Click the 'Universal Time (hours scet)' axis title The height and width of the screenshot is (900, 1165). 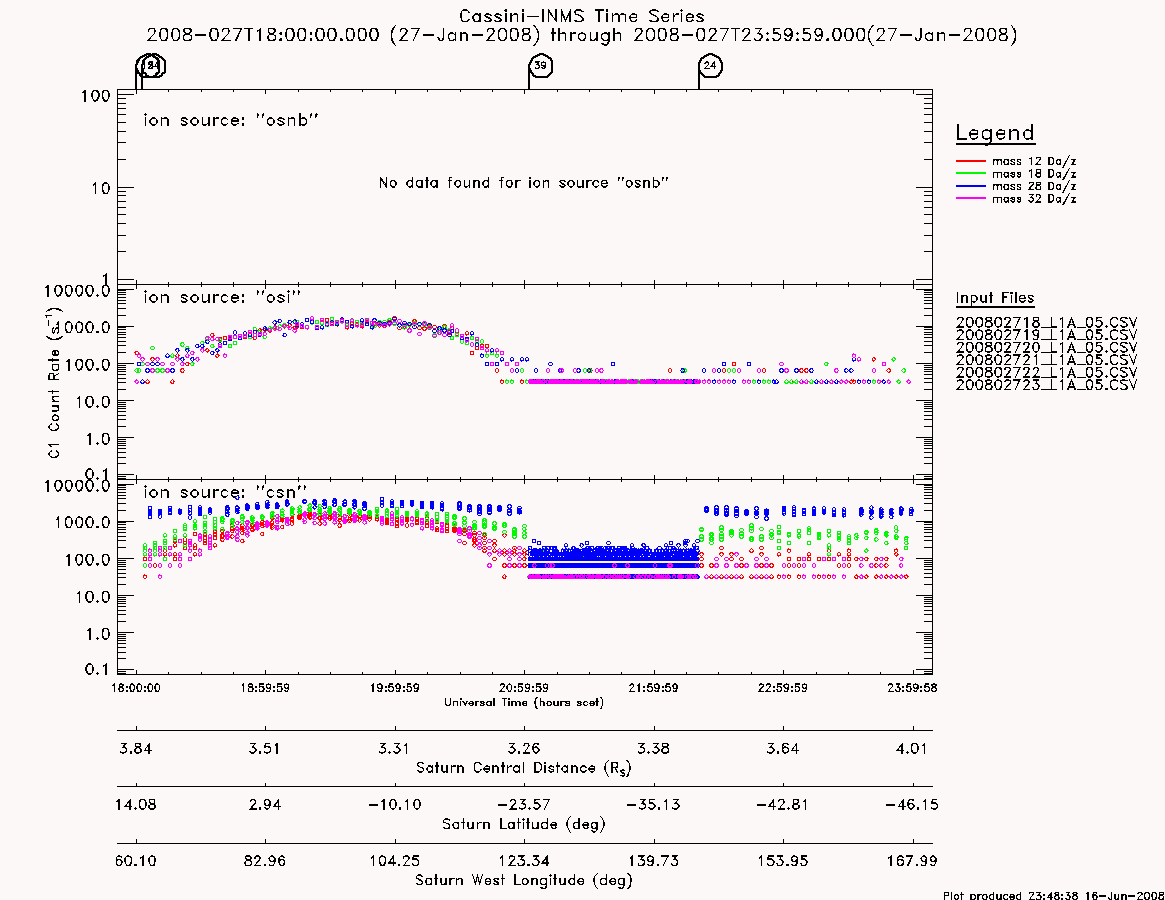[x=524, y=702]
